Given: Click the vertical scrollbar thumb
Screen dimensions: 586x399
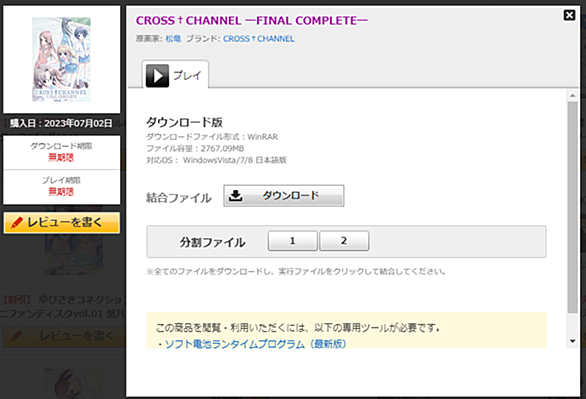Looking at the screenshot, I should tap(572, 207).
